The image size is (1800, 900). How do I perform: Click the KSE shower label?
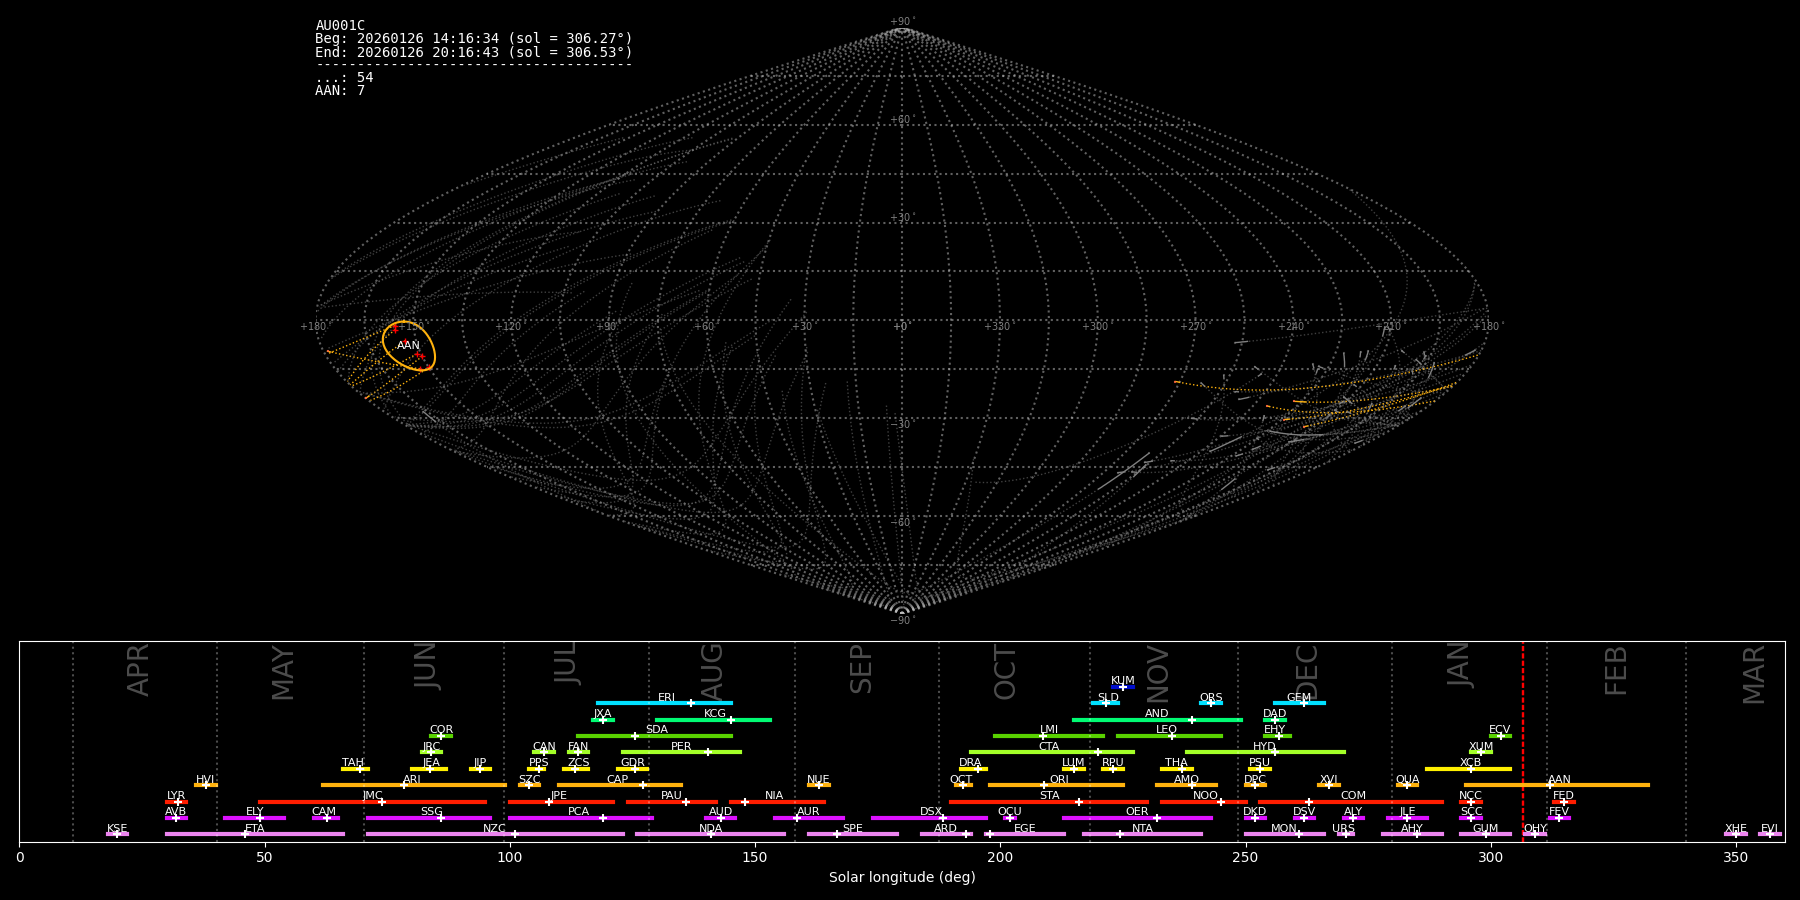117,829
